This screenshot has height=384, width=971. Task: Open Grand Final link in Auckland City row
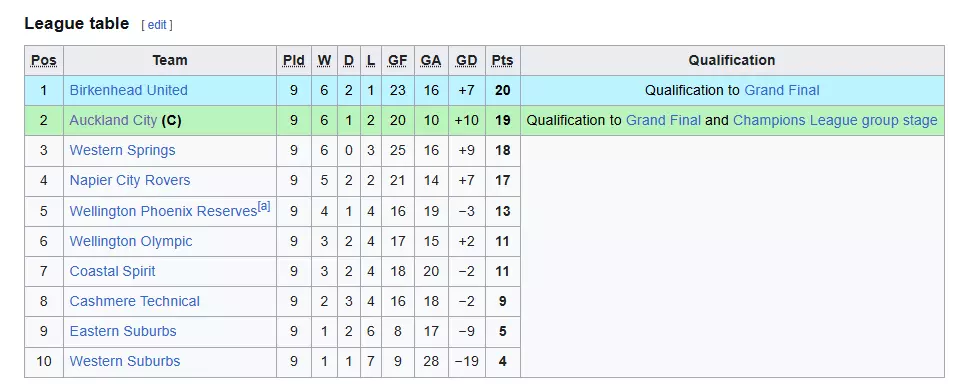663,120
